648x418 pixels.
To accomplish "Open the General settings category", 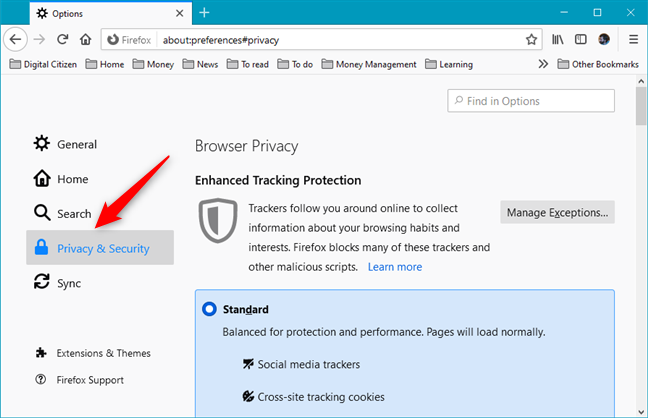I will pyautogui.click(x=100, y=144).
